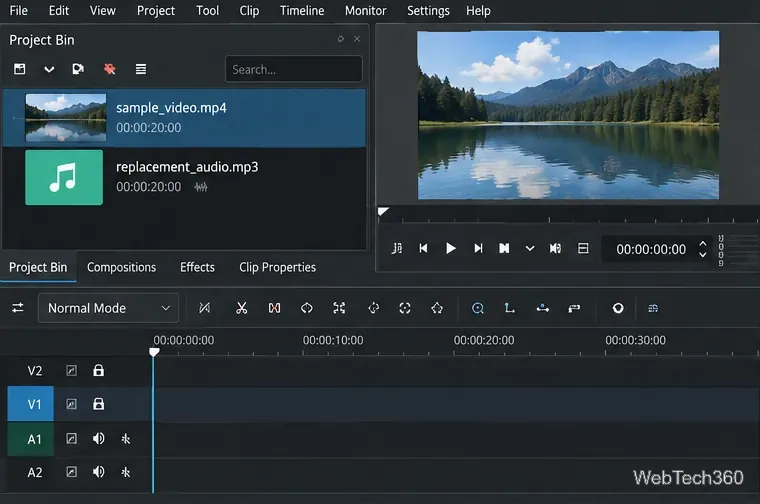
Task: Expand the add clip dropdown arrow
Action: click(x=49, y=69)
